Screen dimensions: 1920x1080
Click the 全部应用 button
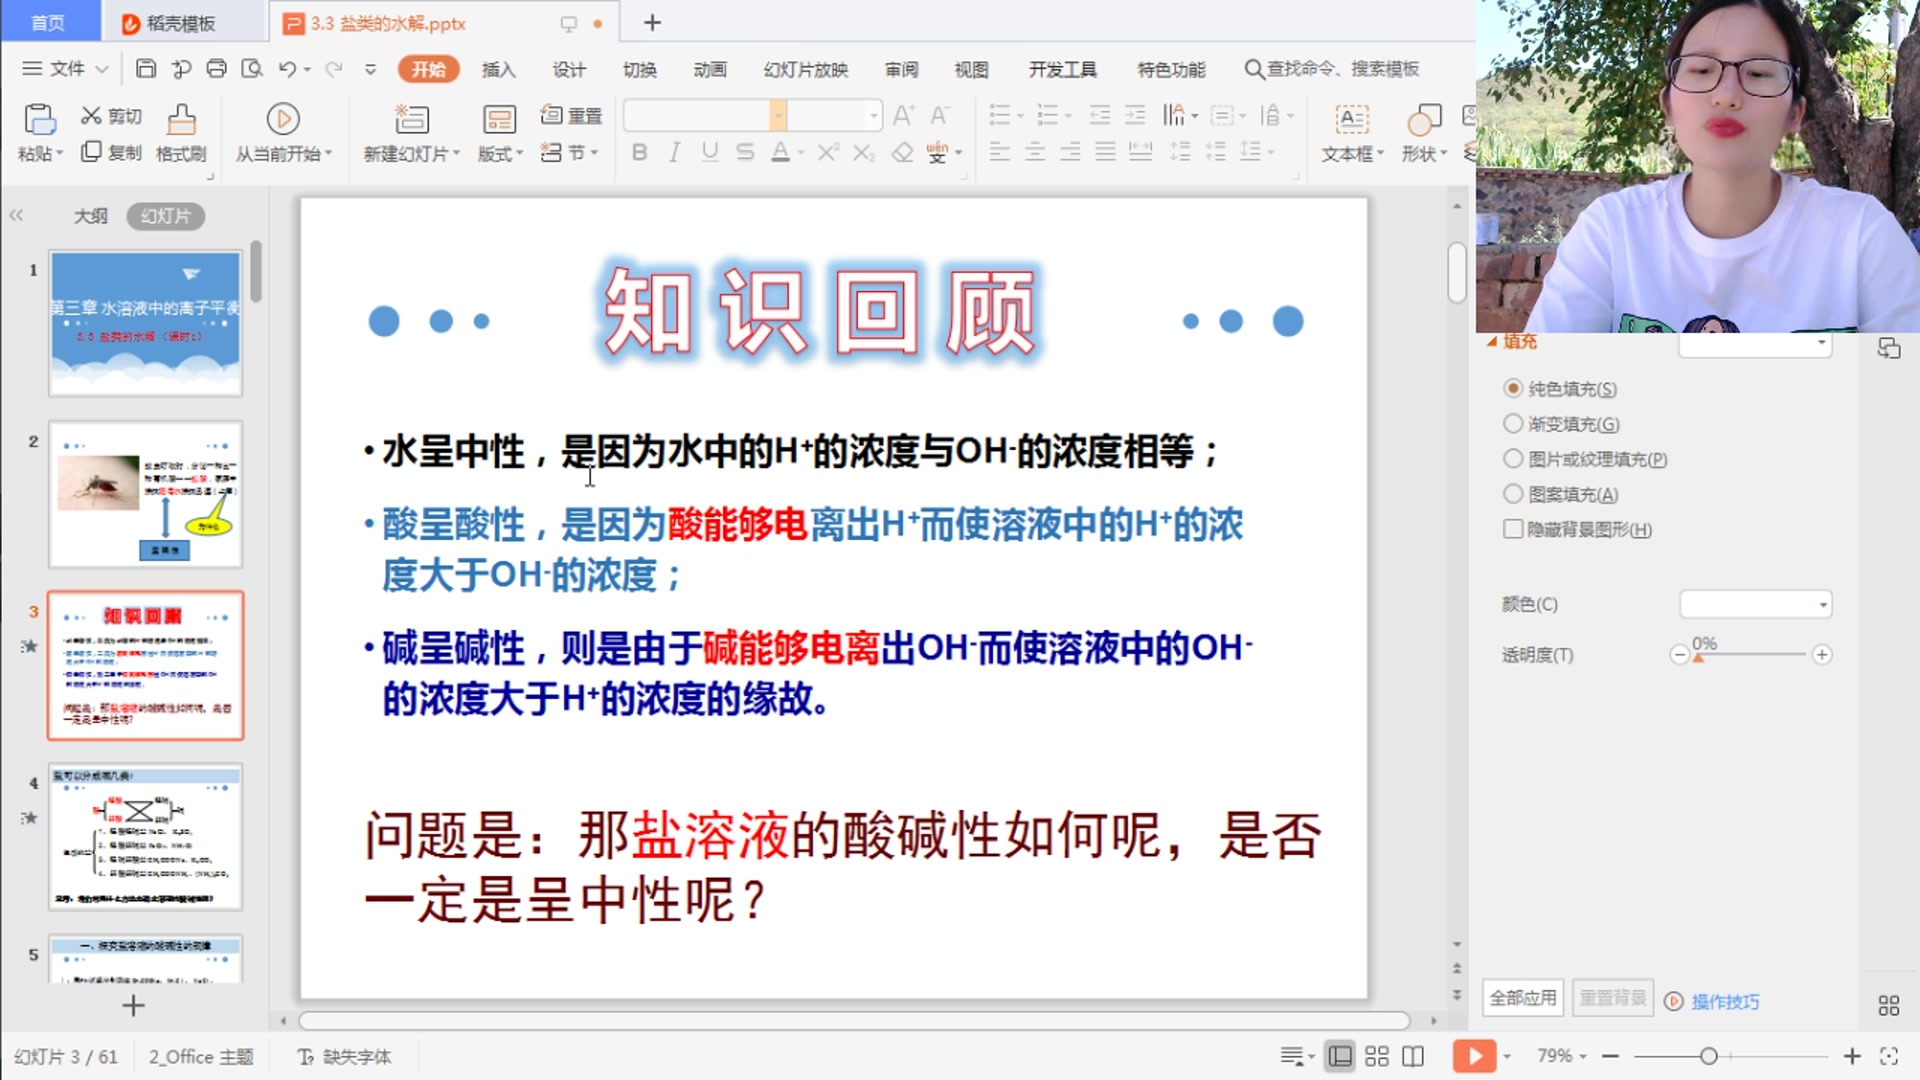click(1521, 997)
